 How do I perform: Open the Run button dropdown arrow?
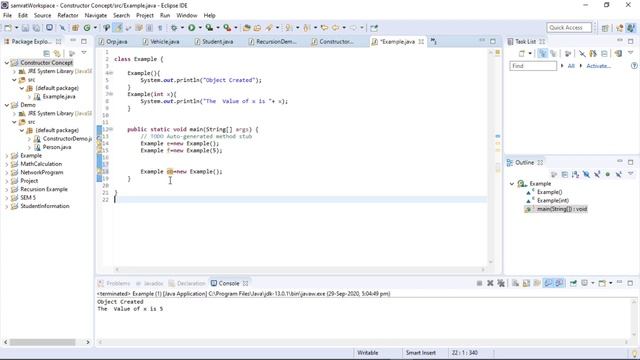(x=200, y=28)
